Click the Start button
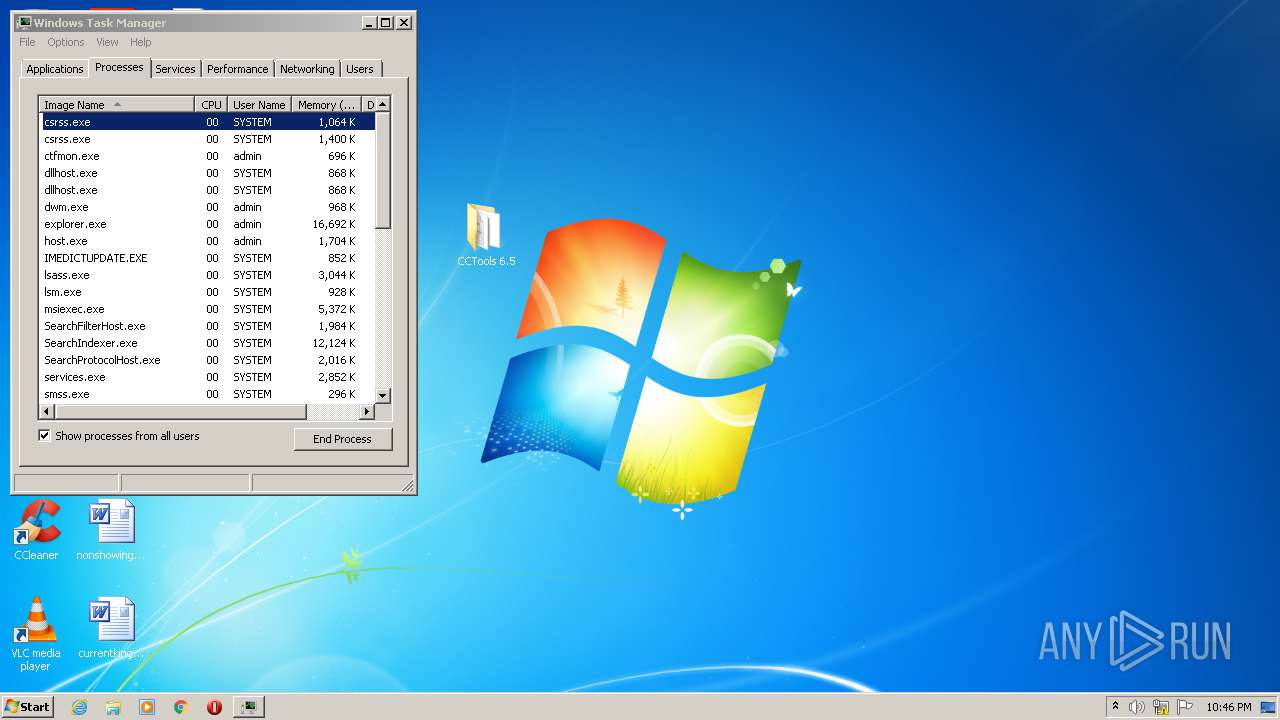1280x720 pixels. [27, 707]
